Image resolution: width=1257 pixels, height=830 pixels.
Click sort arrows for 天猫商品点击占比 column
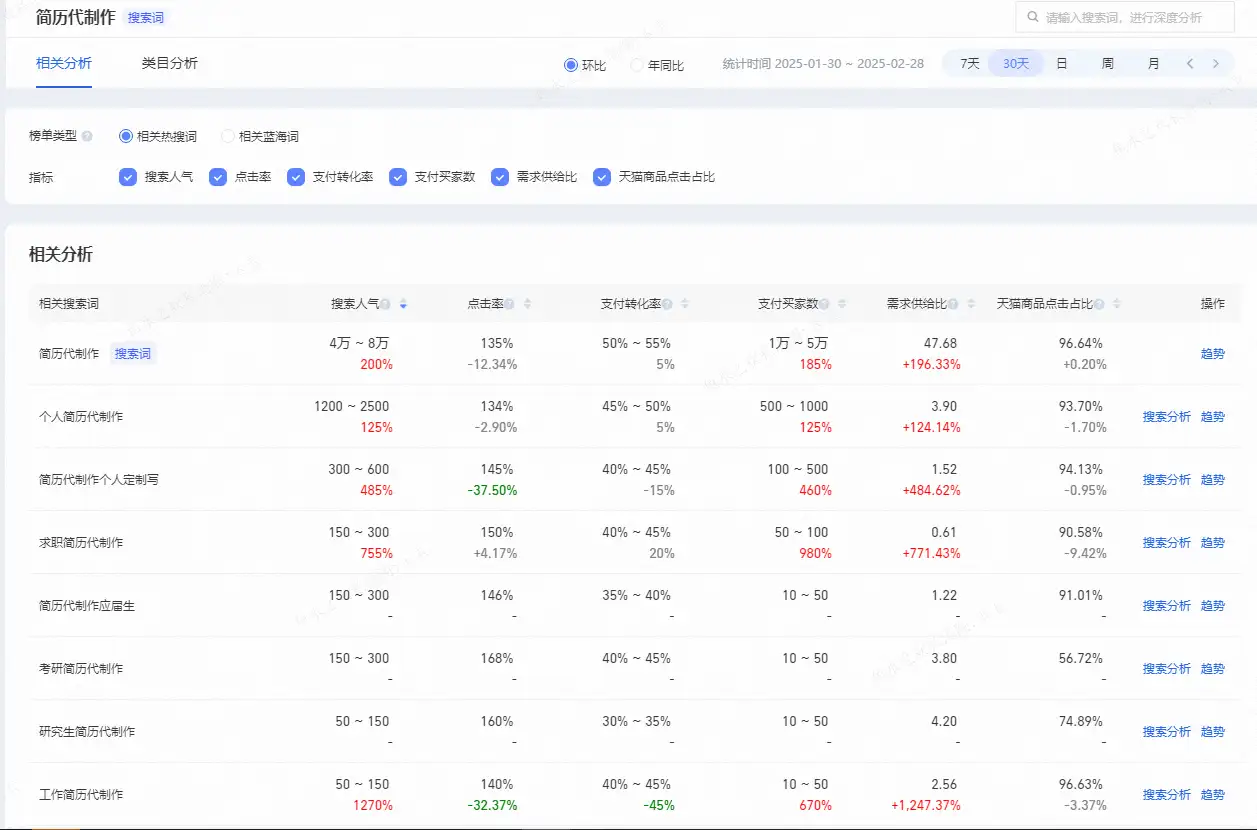click(1117, 304)
